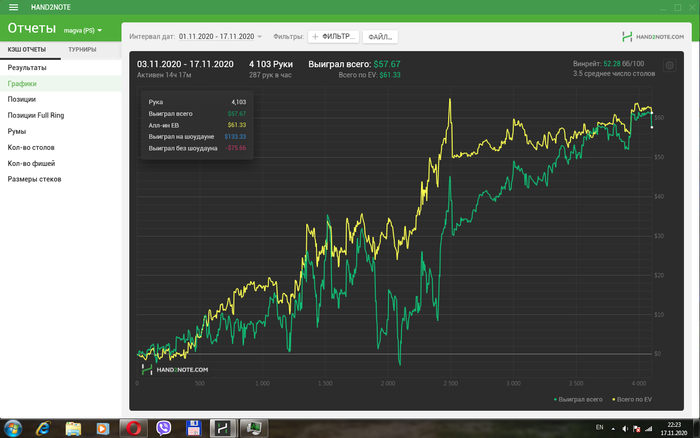The image size is (700, 438).
Task: Open the Позиции report
Action: 61,100
